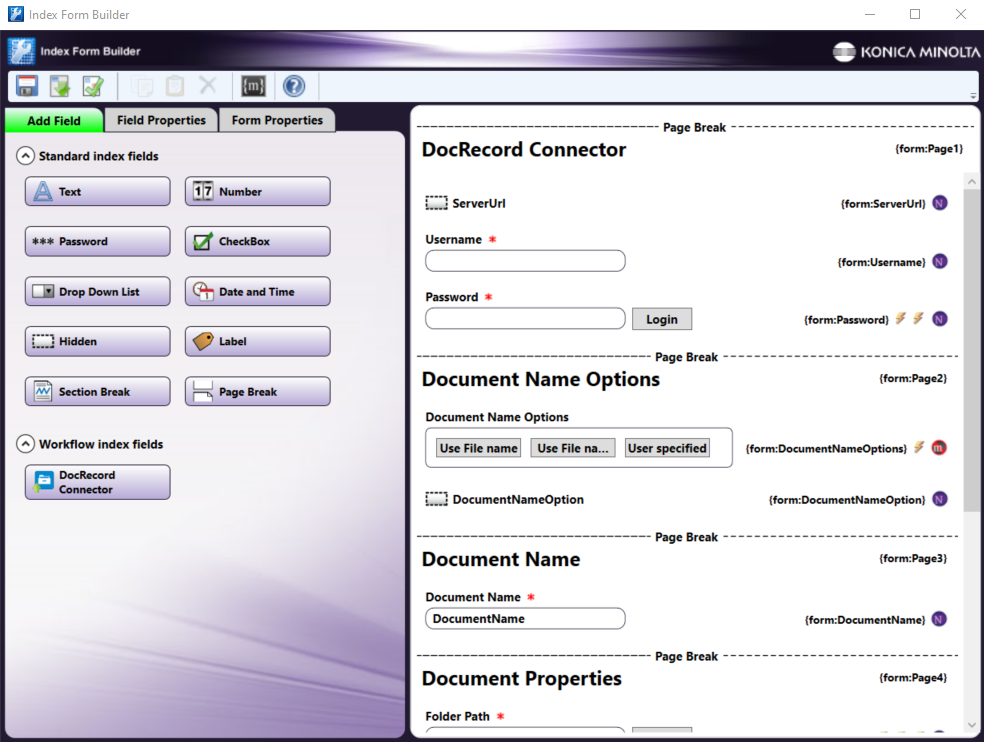984x742 pixels.
Task: Click the form preview scrollbar down arrow
Action: (x=971, y=724)
